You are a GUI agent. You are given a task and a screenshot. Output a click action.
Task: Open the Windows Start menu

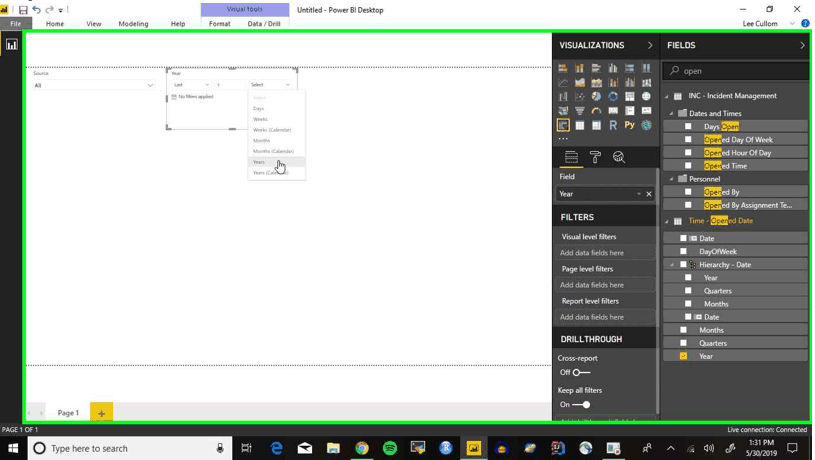13,448
